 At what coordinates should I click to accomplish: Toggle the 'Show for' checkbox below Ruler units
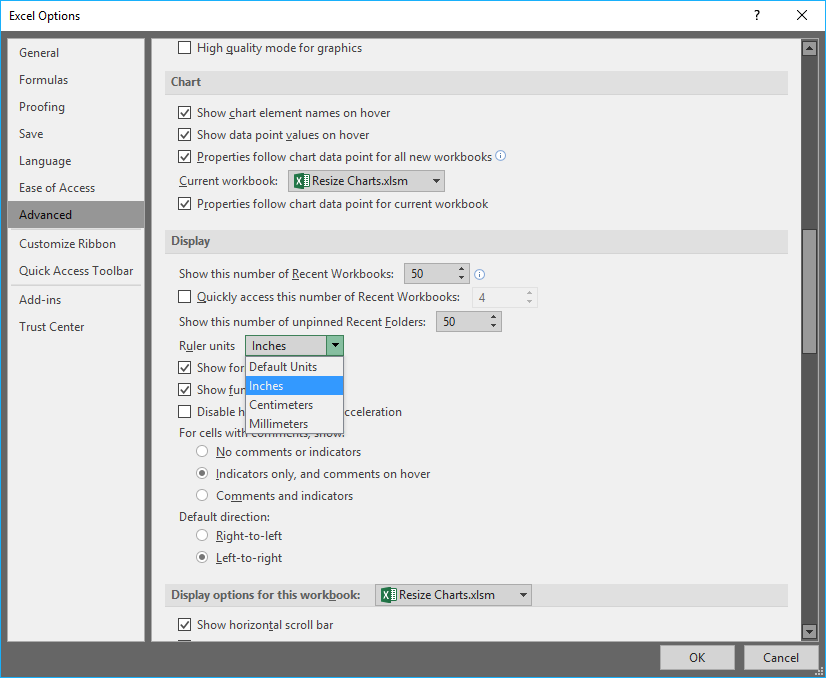(x=184, y=368)
